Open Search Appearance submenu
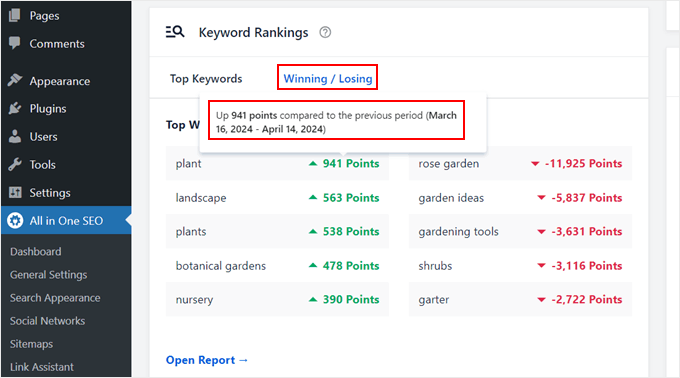Image resolution: width=680 pixels, height=378 pixels. pyautogui.click(x=55, y=298)
